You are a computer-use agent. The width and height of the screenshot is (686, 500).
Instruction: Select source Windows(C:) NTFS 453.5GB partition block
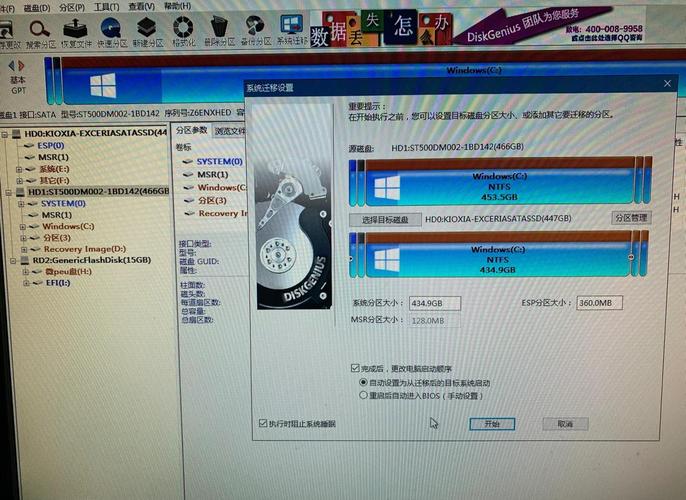tap(500, 182)
